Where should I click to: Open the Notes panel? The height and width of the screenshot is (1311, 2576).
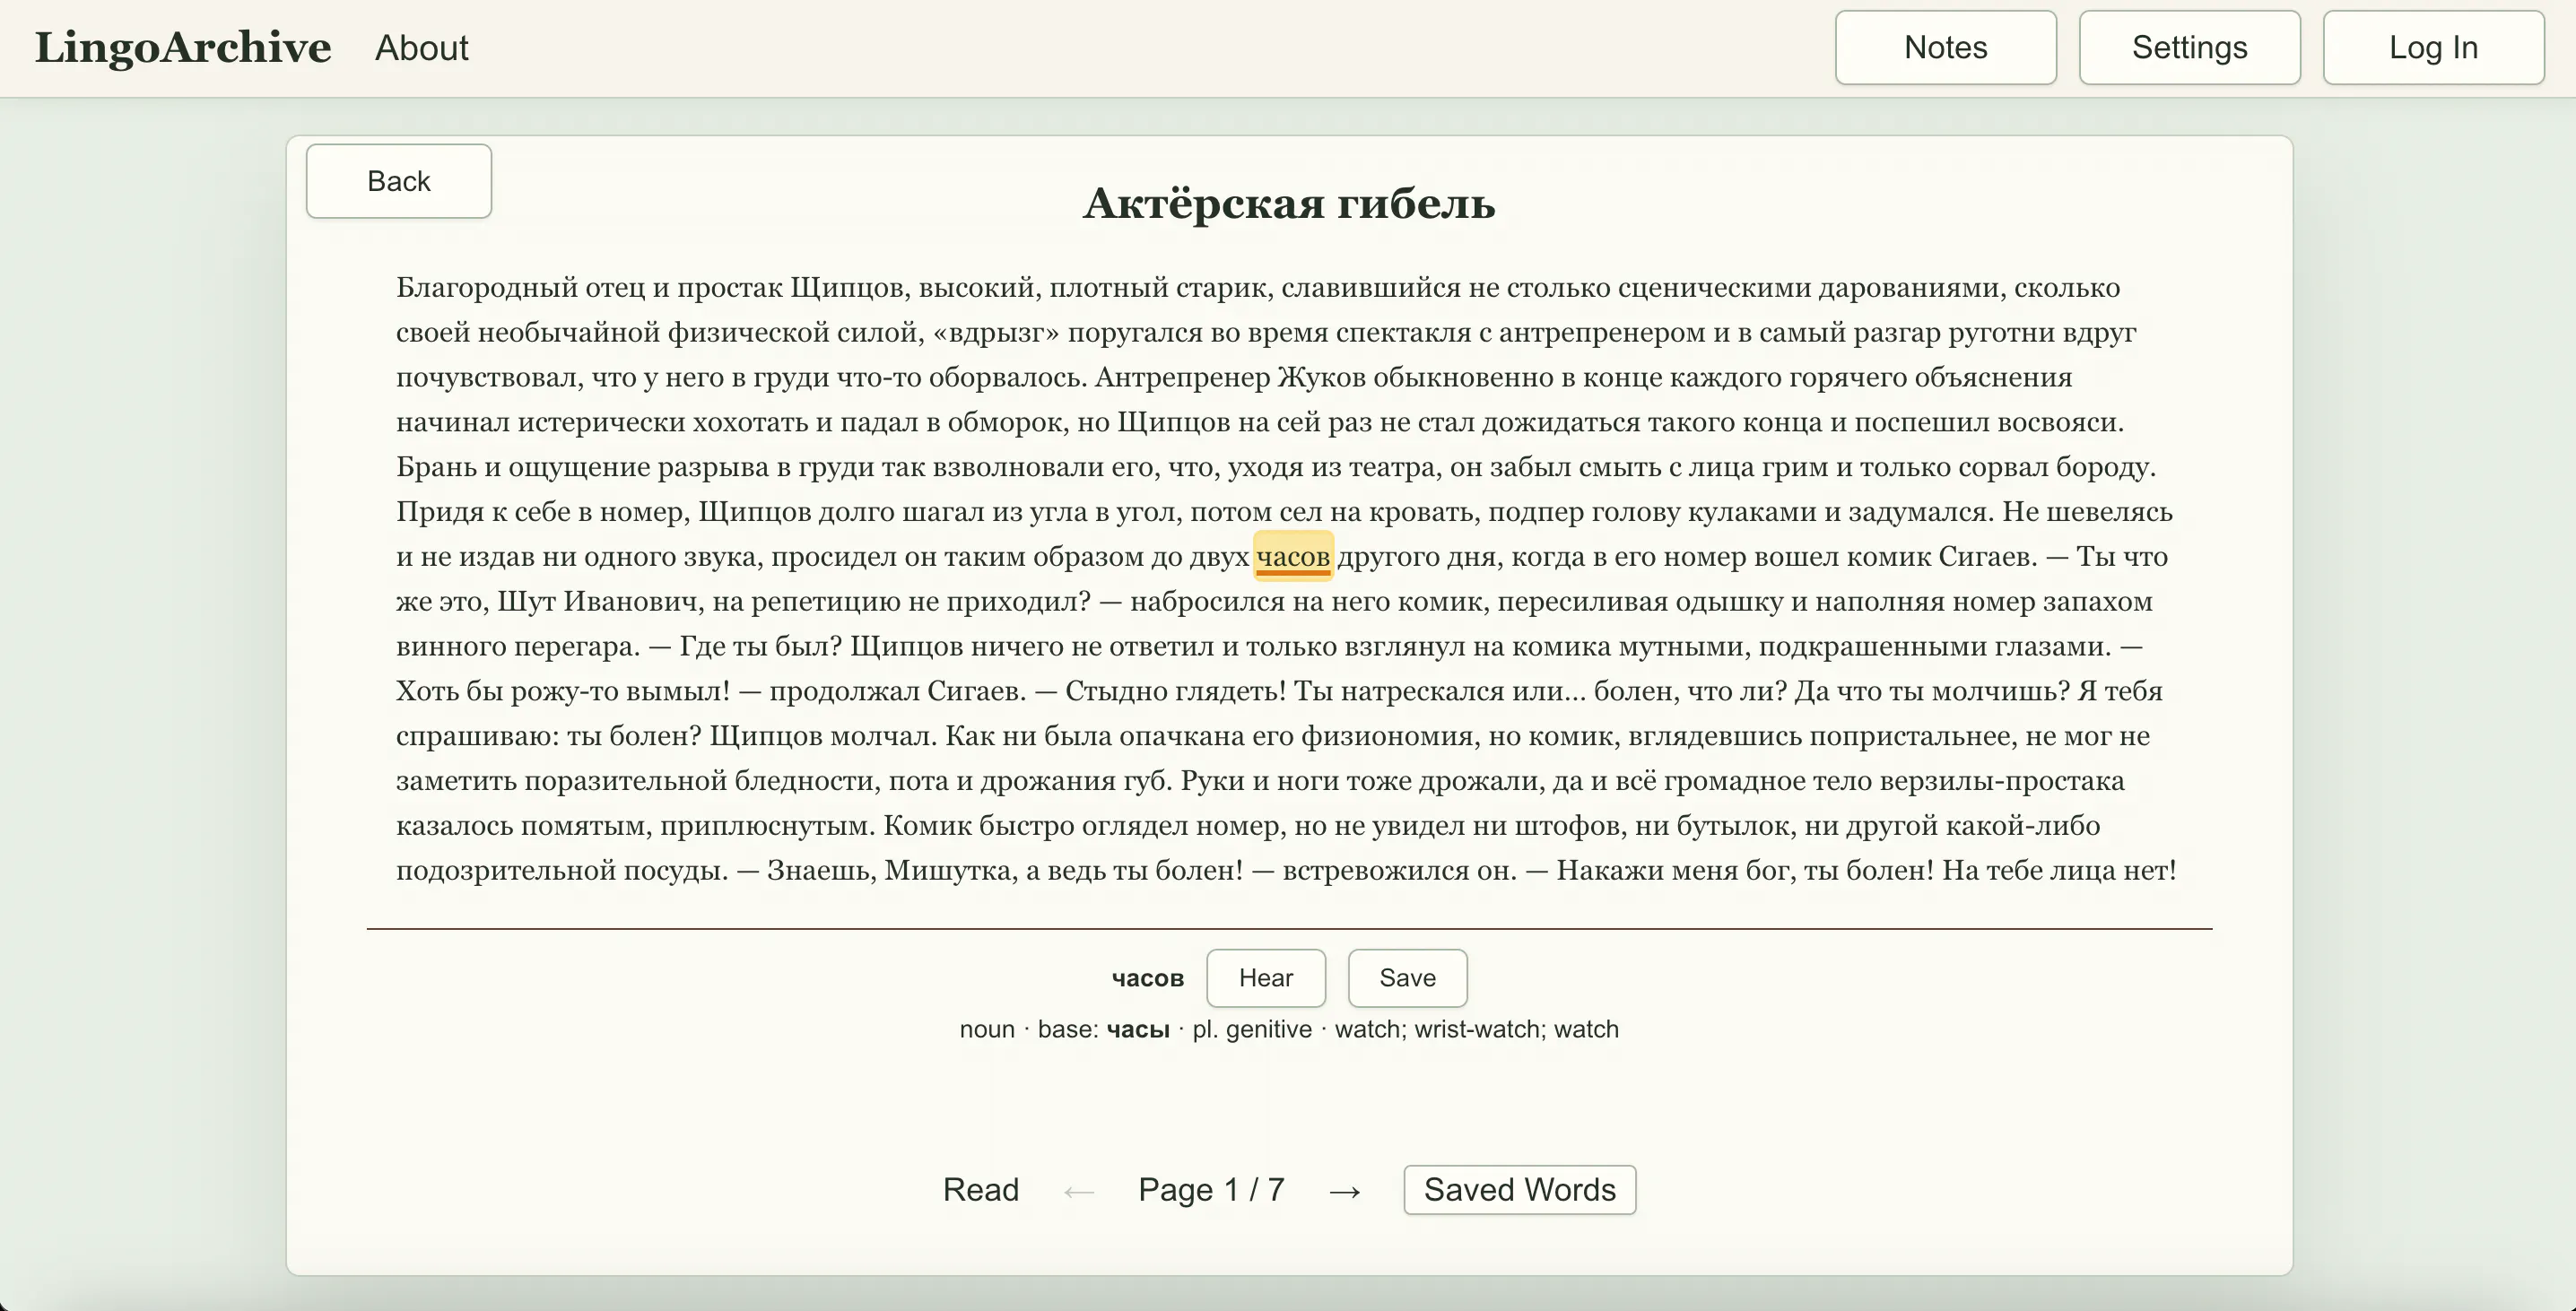[x=1945, y=48]
